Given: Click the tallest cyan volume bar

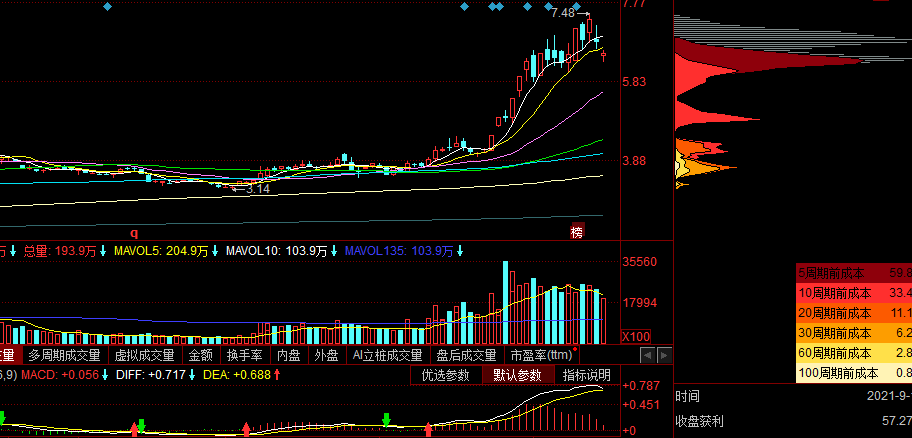Looking at the screenshot, I should (x=505, y=302).
